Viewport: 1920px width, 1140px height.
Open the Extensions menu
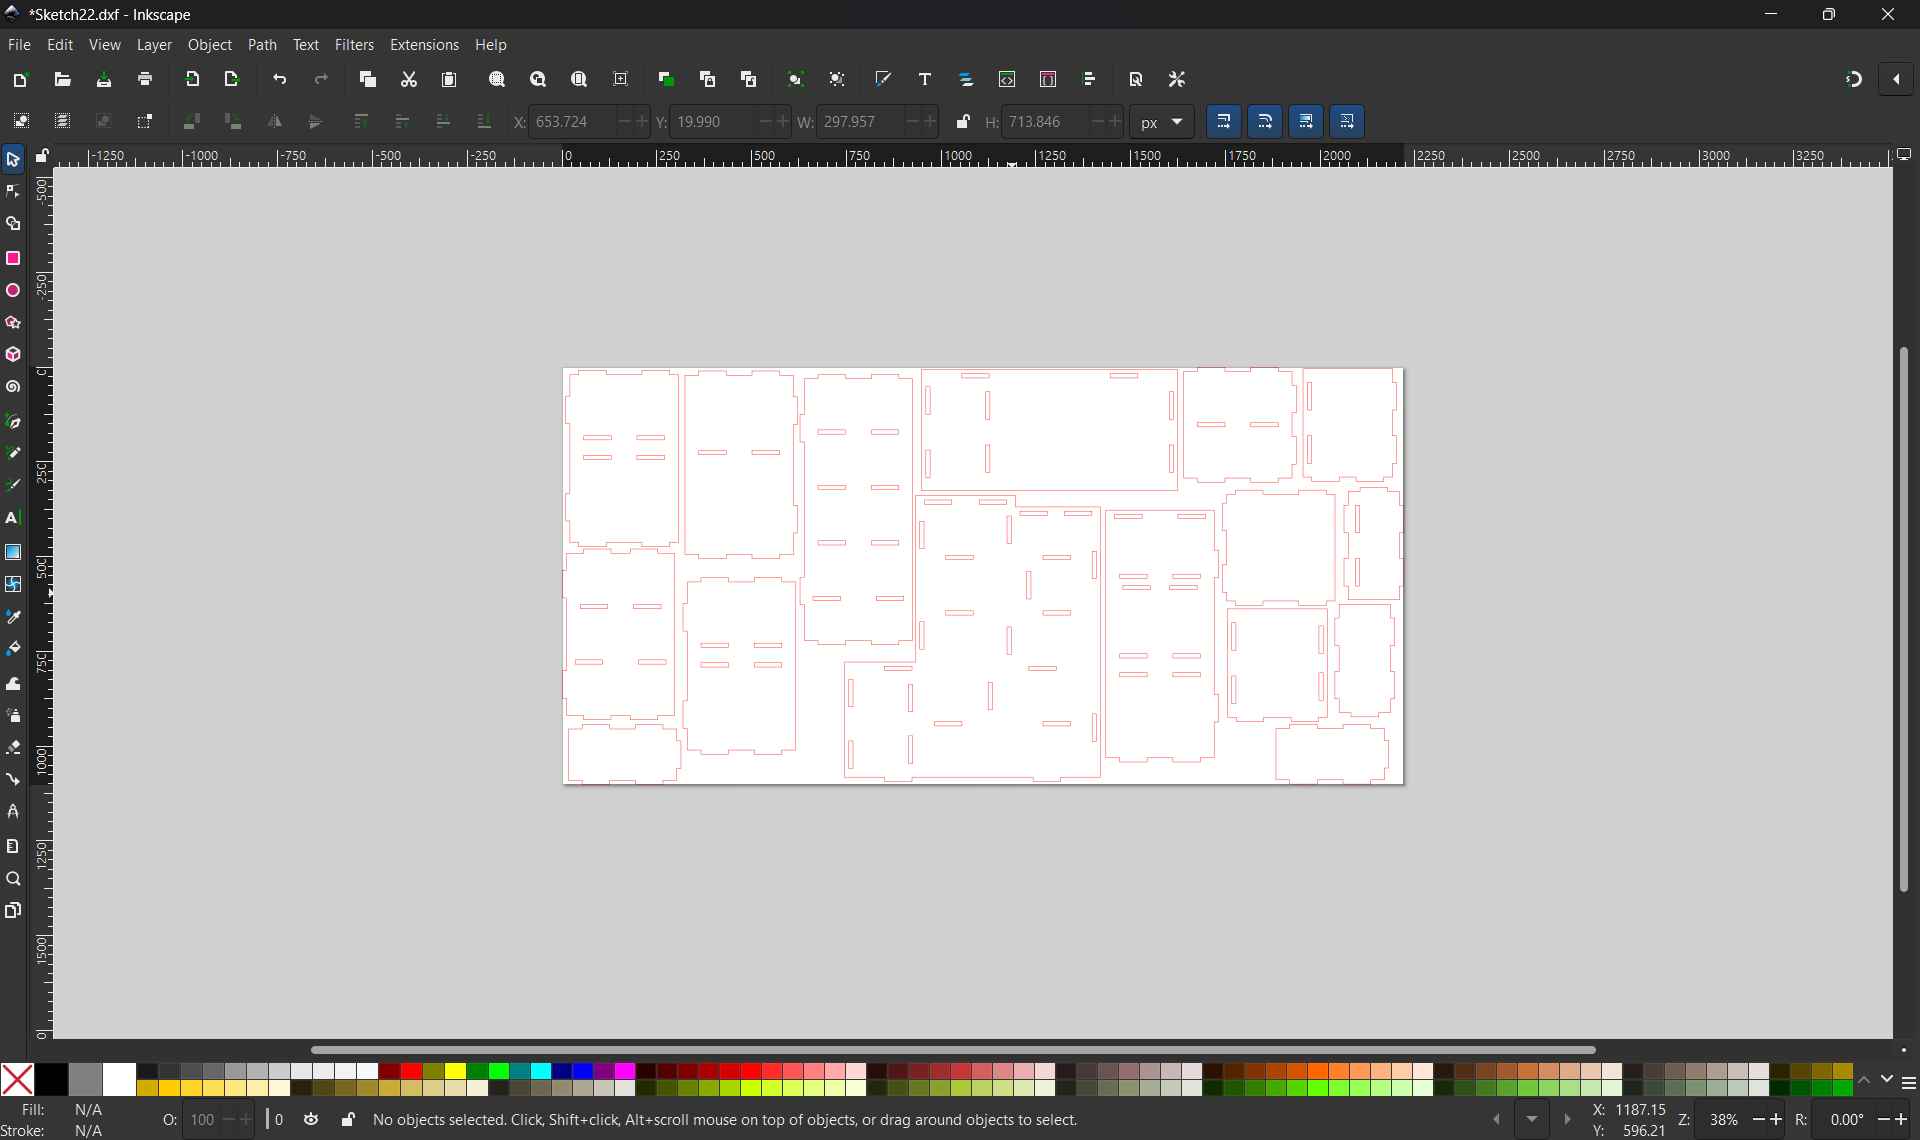[425, 45]
